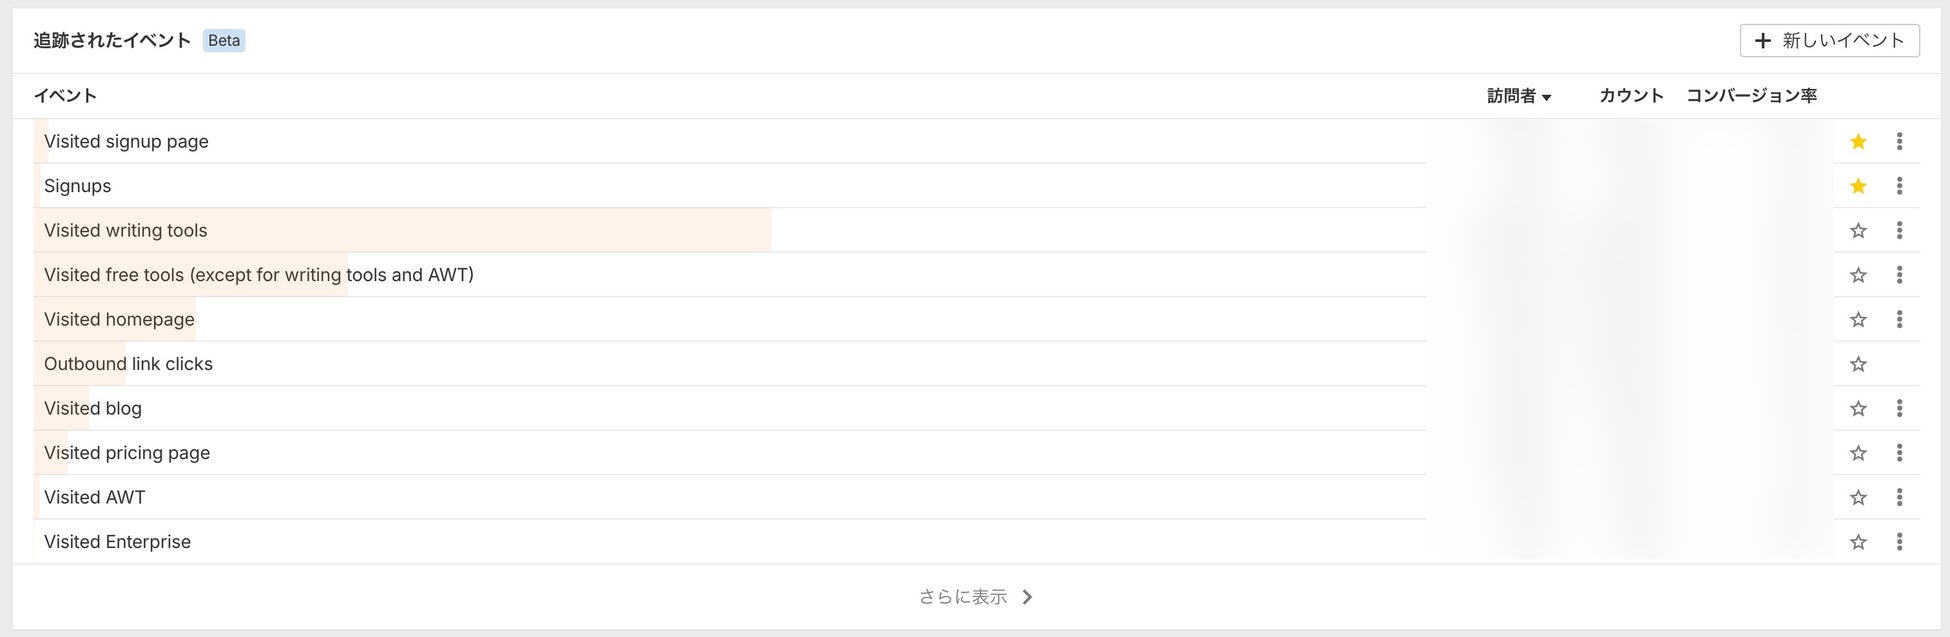The width and height of the screenshot is (1950, 637).
Task: Open kebab menu for Visited Enterprise
Action: point(1899,542)
